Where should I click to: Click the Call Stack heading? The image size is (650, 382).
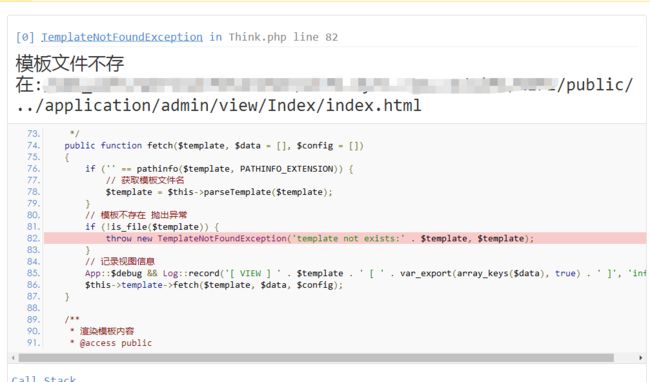44,379
